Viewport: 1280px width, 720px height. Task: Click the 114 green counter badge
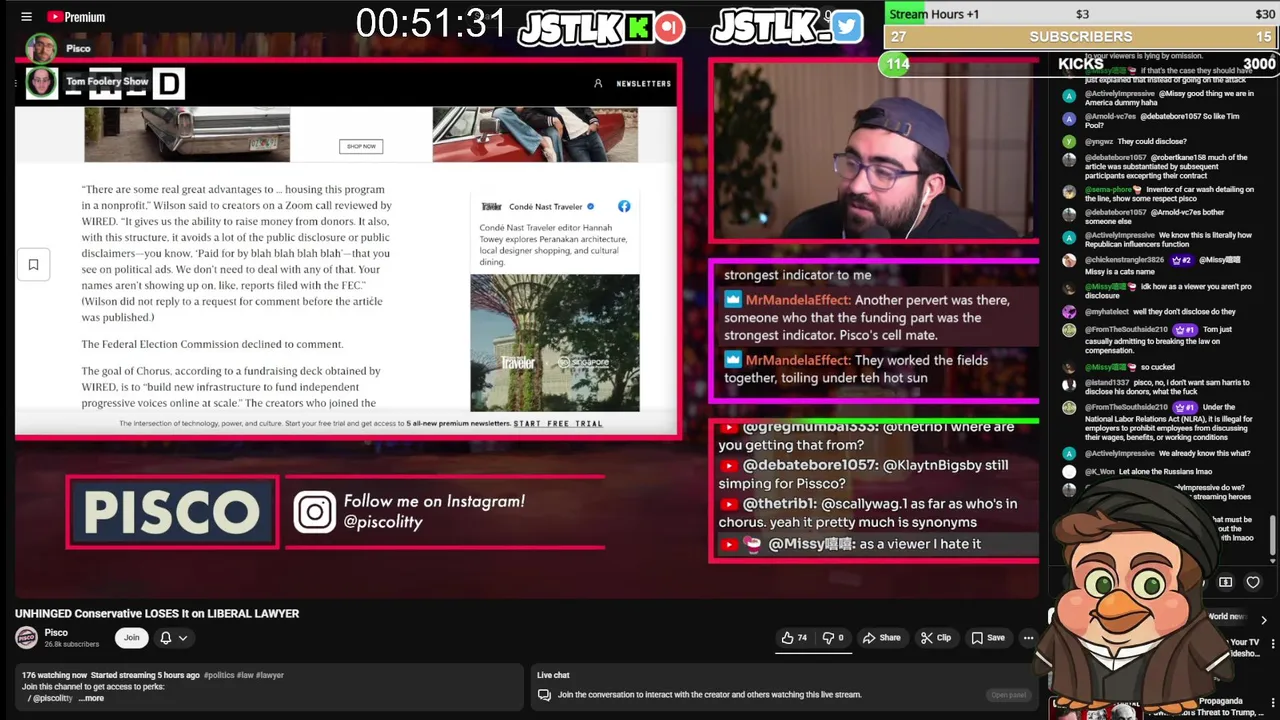[897, 64]
